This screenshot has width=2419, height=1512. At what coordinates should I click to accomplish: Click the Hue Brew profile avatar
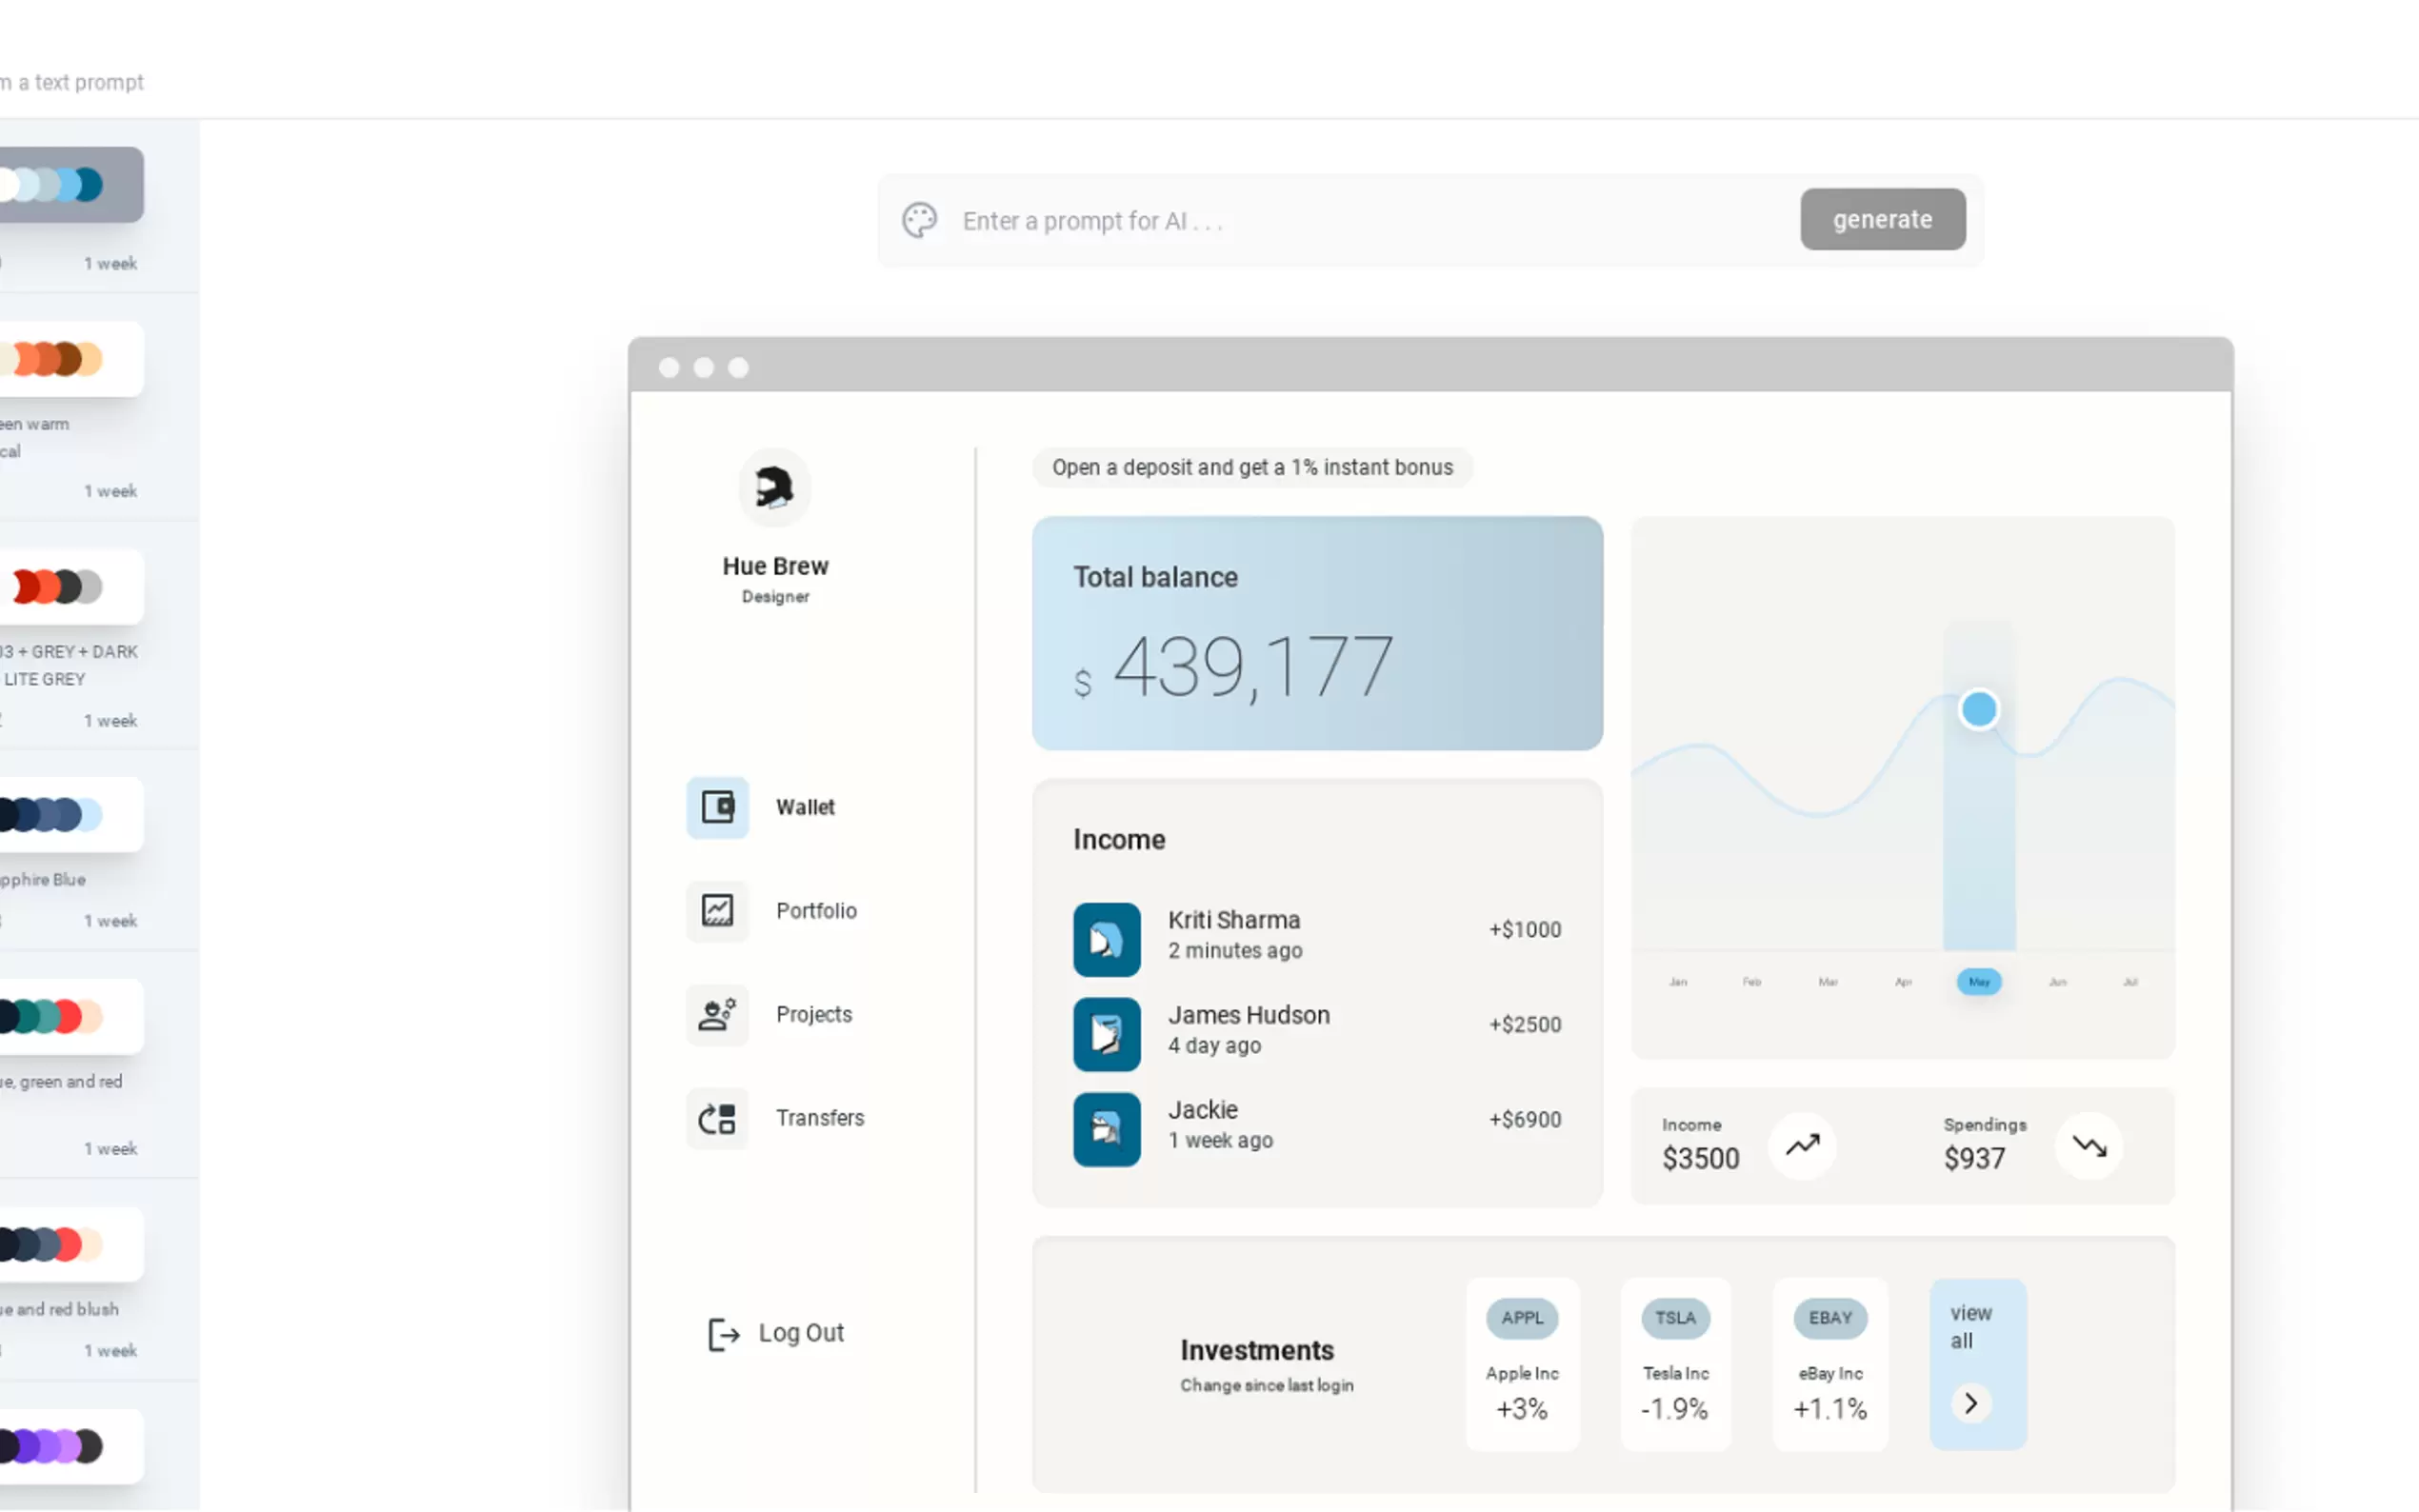(774, 488)
